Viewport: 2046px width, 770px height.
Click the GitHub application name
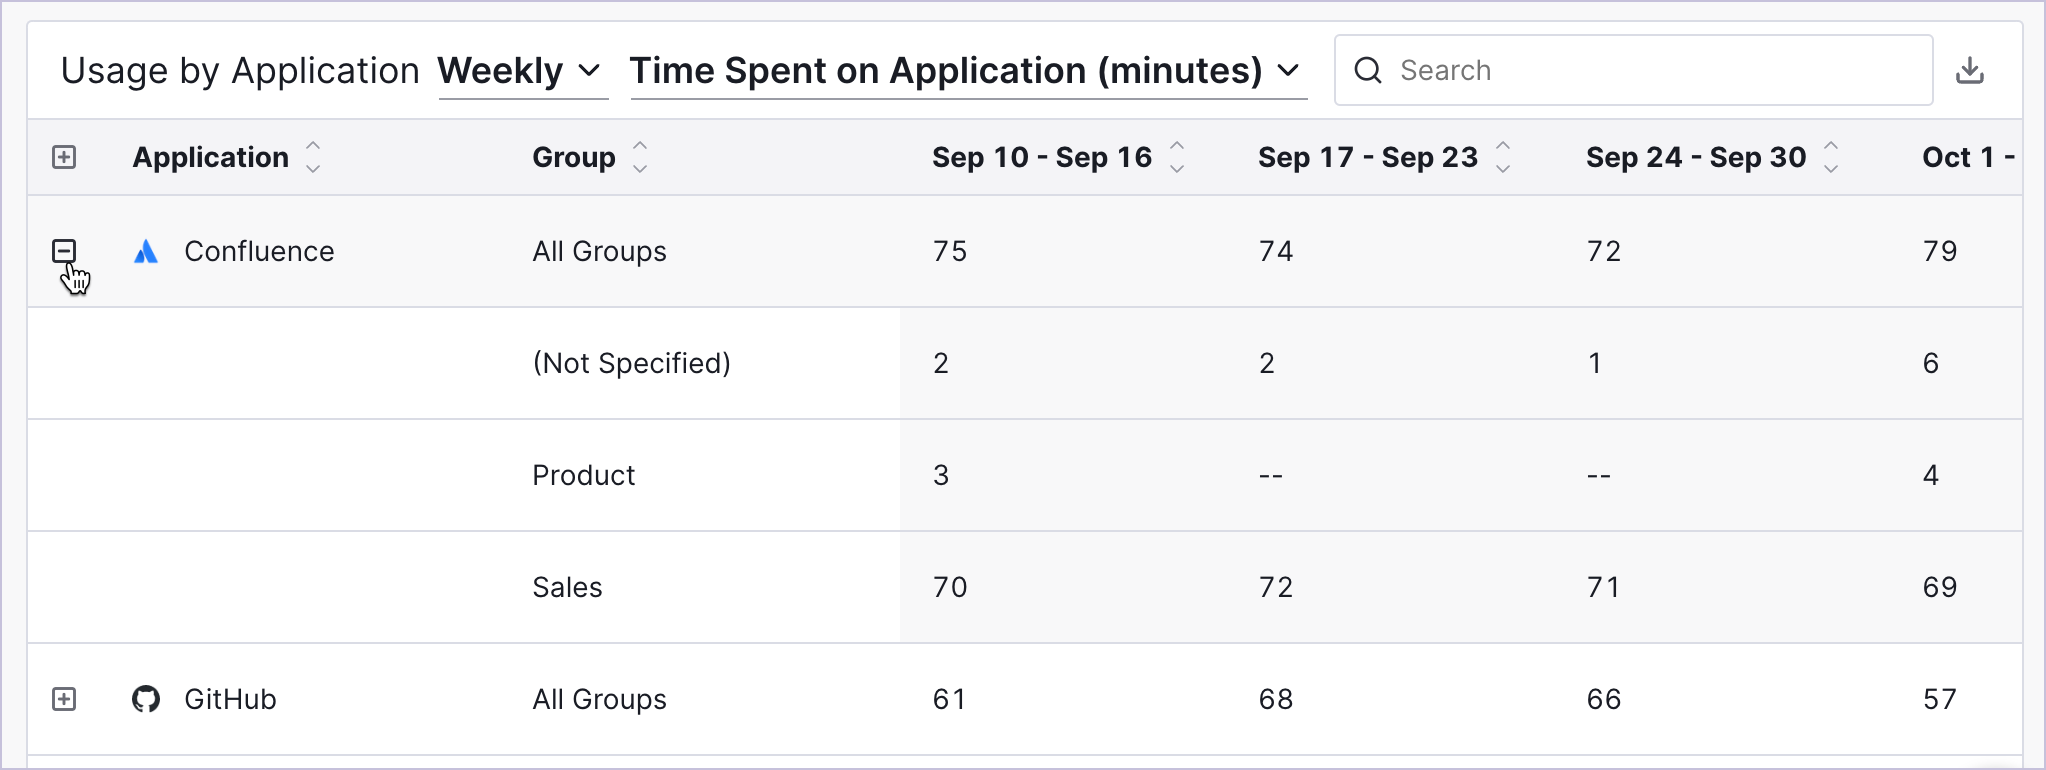(230, 699)
